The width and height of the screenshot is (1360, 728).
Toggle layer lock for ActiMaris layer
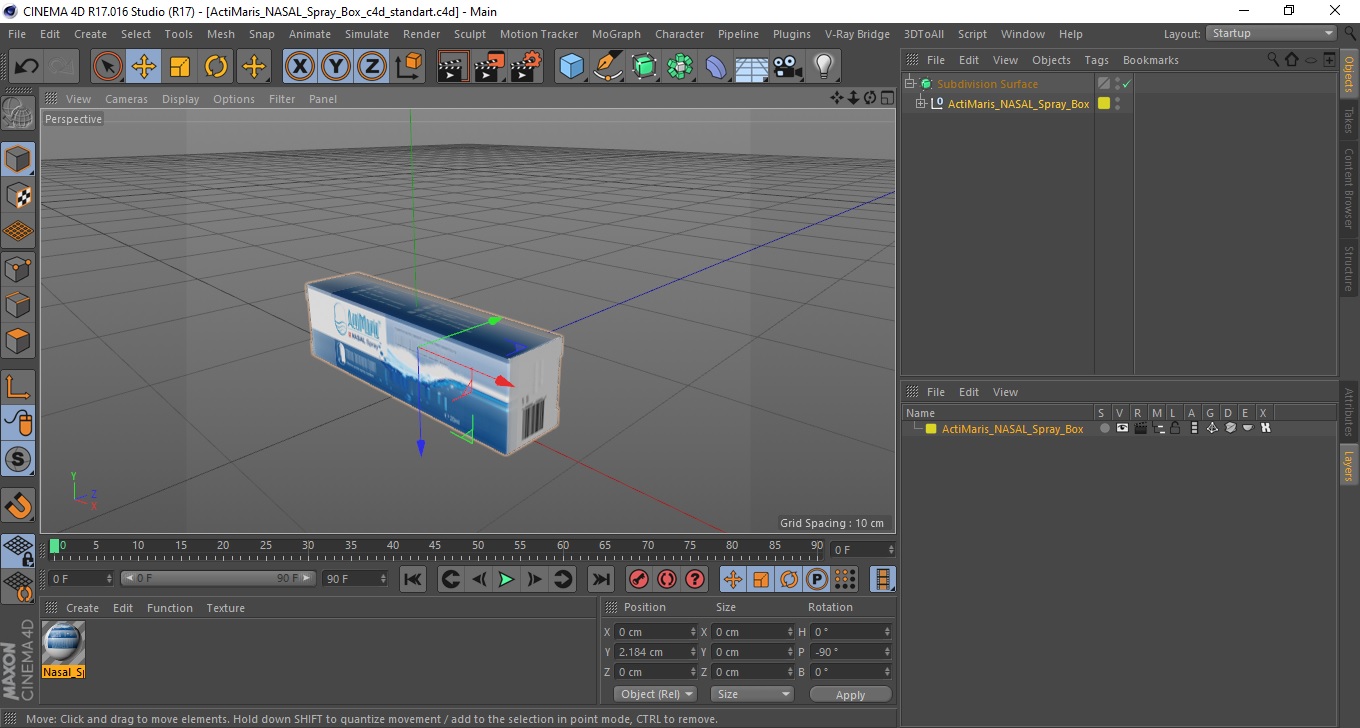tap(1176, 428)
